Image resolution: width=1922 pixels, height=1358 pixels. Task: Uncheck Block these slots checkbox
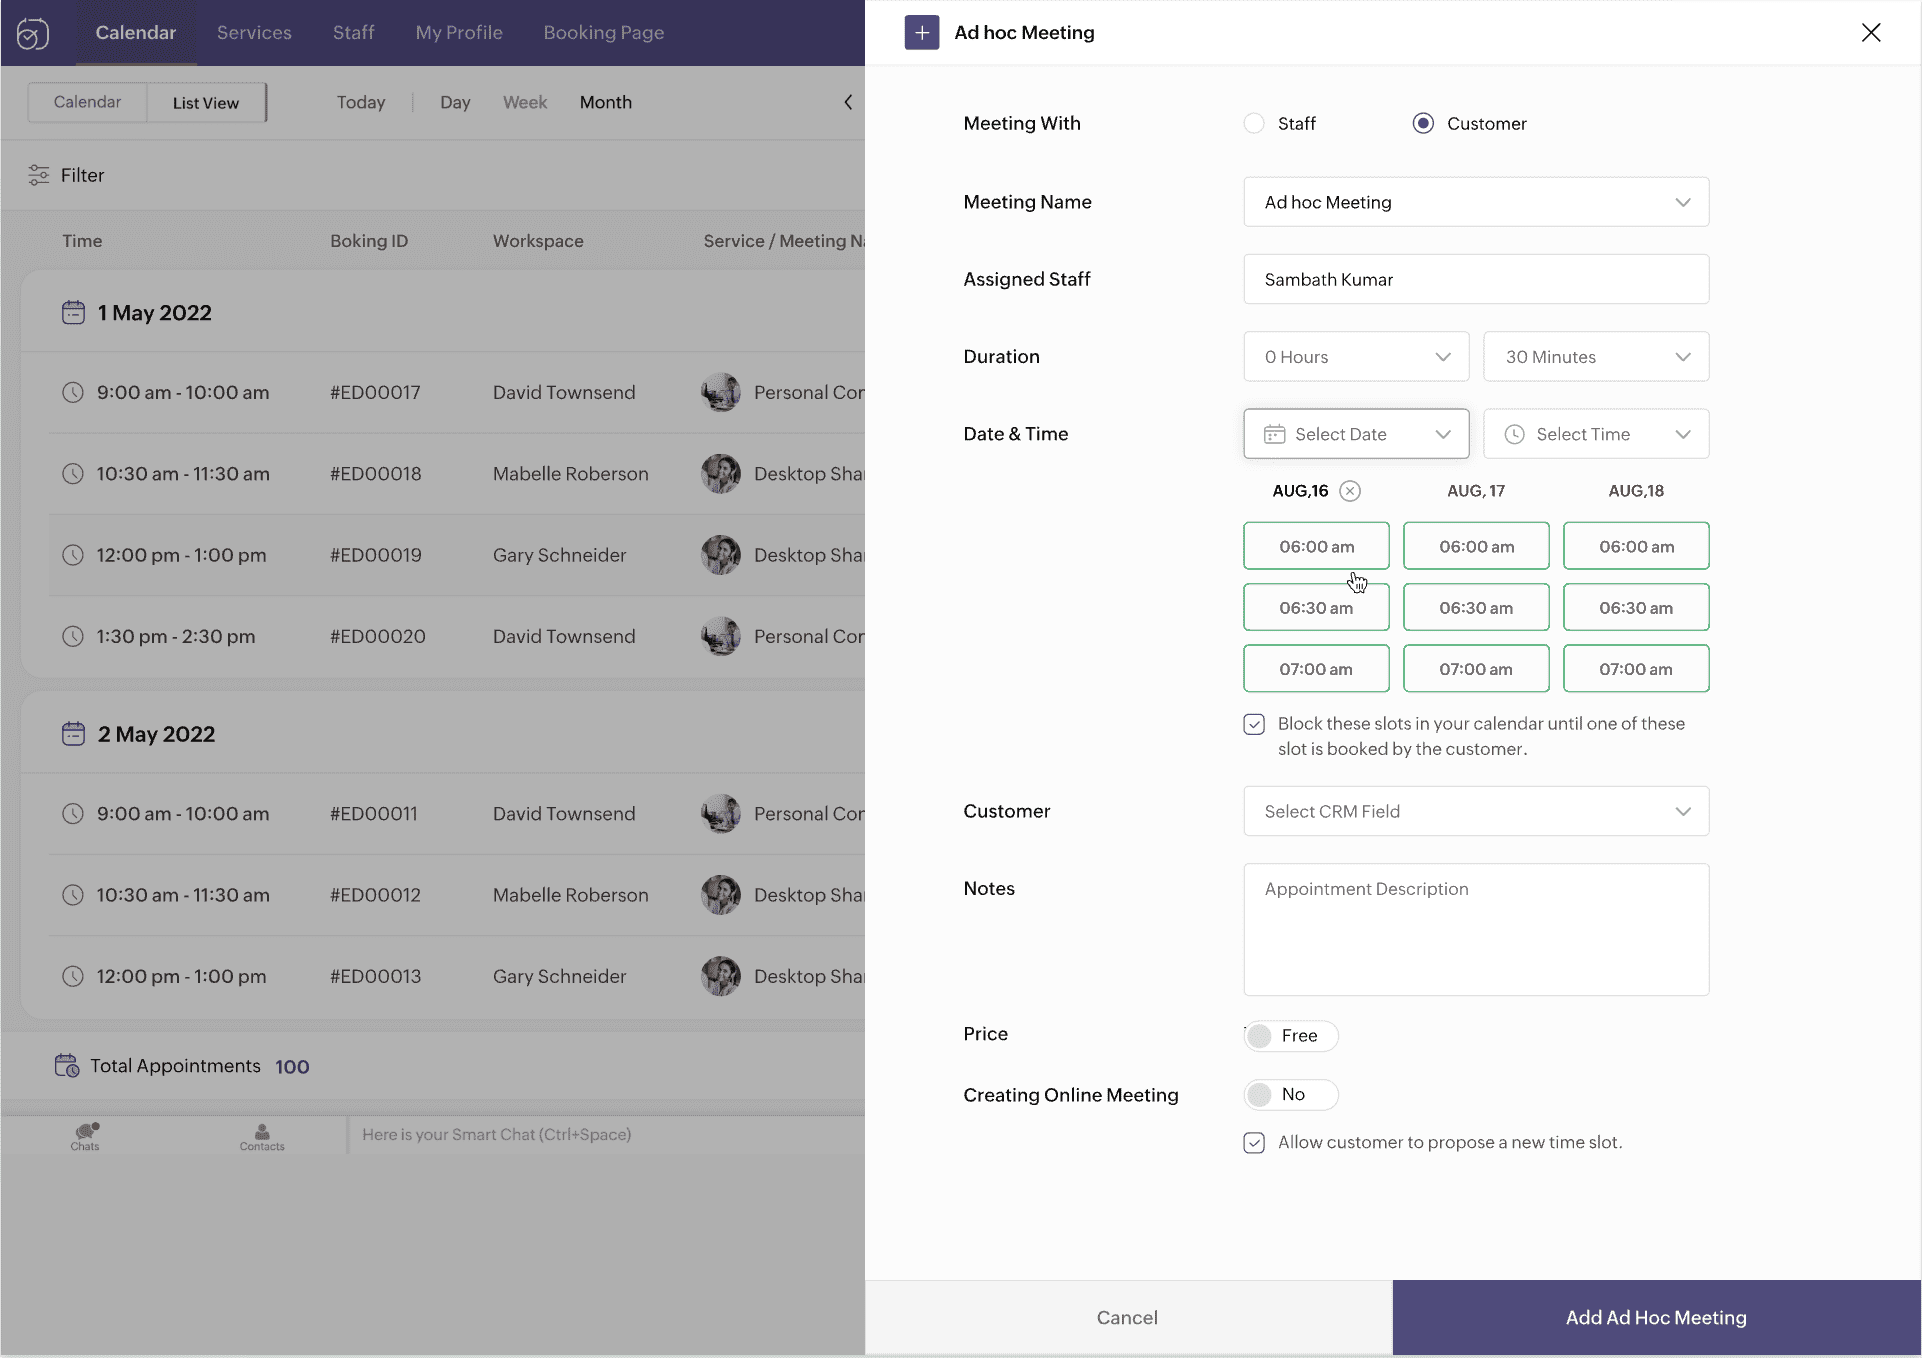pyautogui.click(x=1254, y=724)
